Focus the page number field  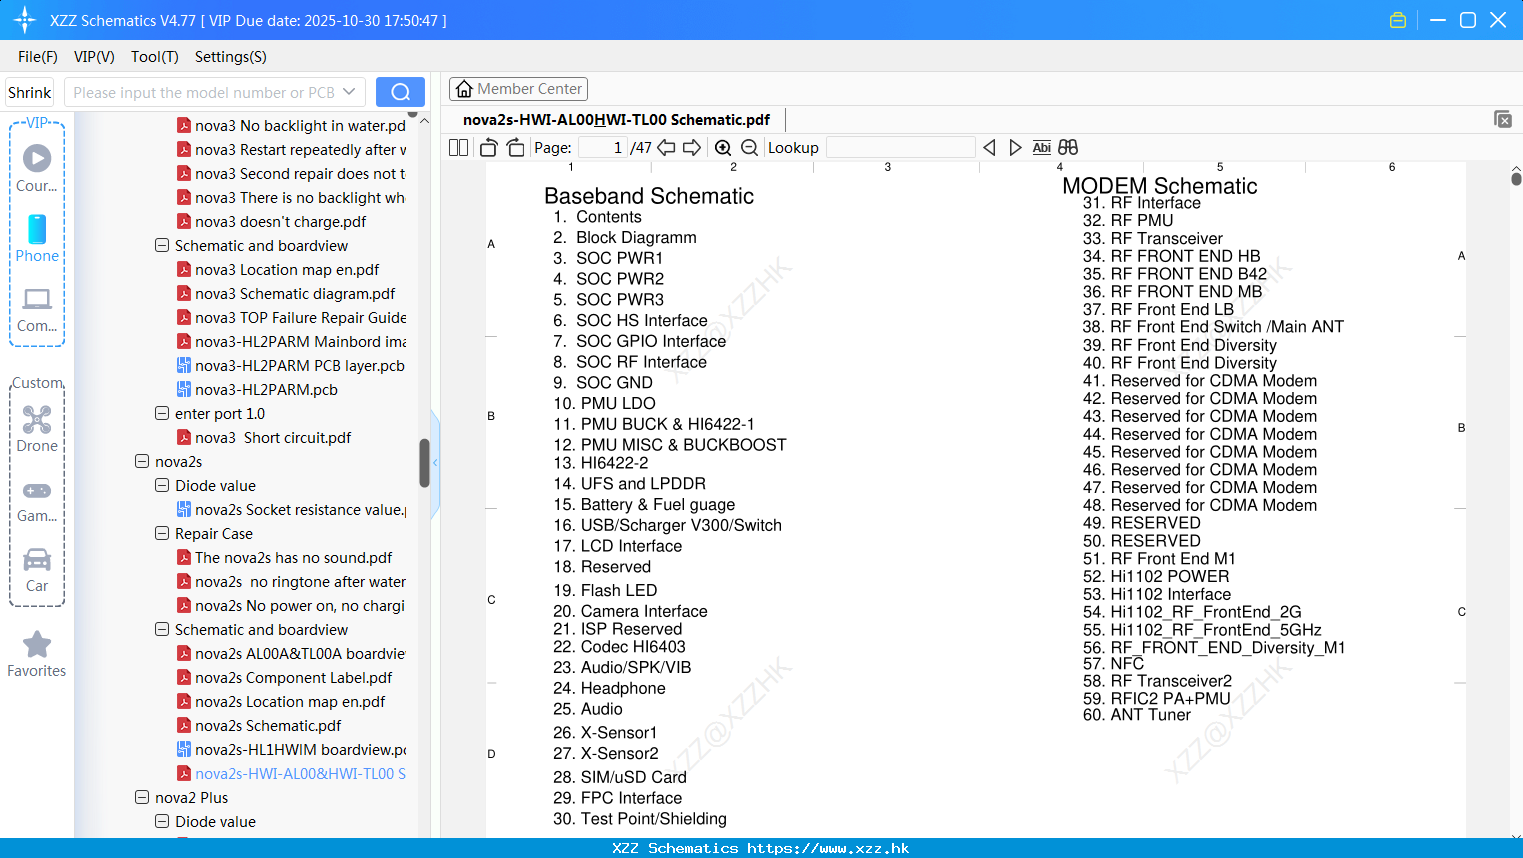pos(602,148)
